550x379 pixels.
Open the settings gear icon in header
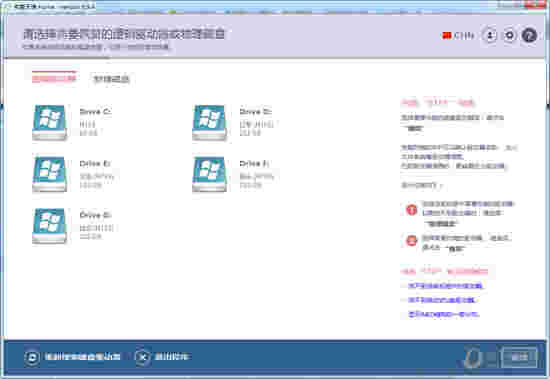510,35
